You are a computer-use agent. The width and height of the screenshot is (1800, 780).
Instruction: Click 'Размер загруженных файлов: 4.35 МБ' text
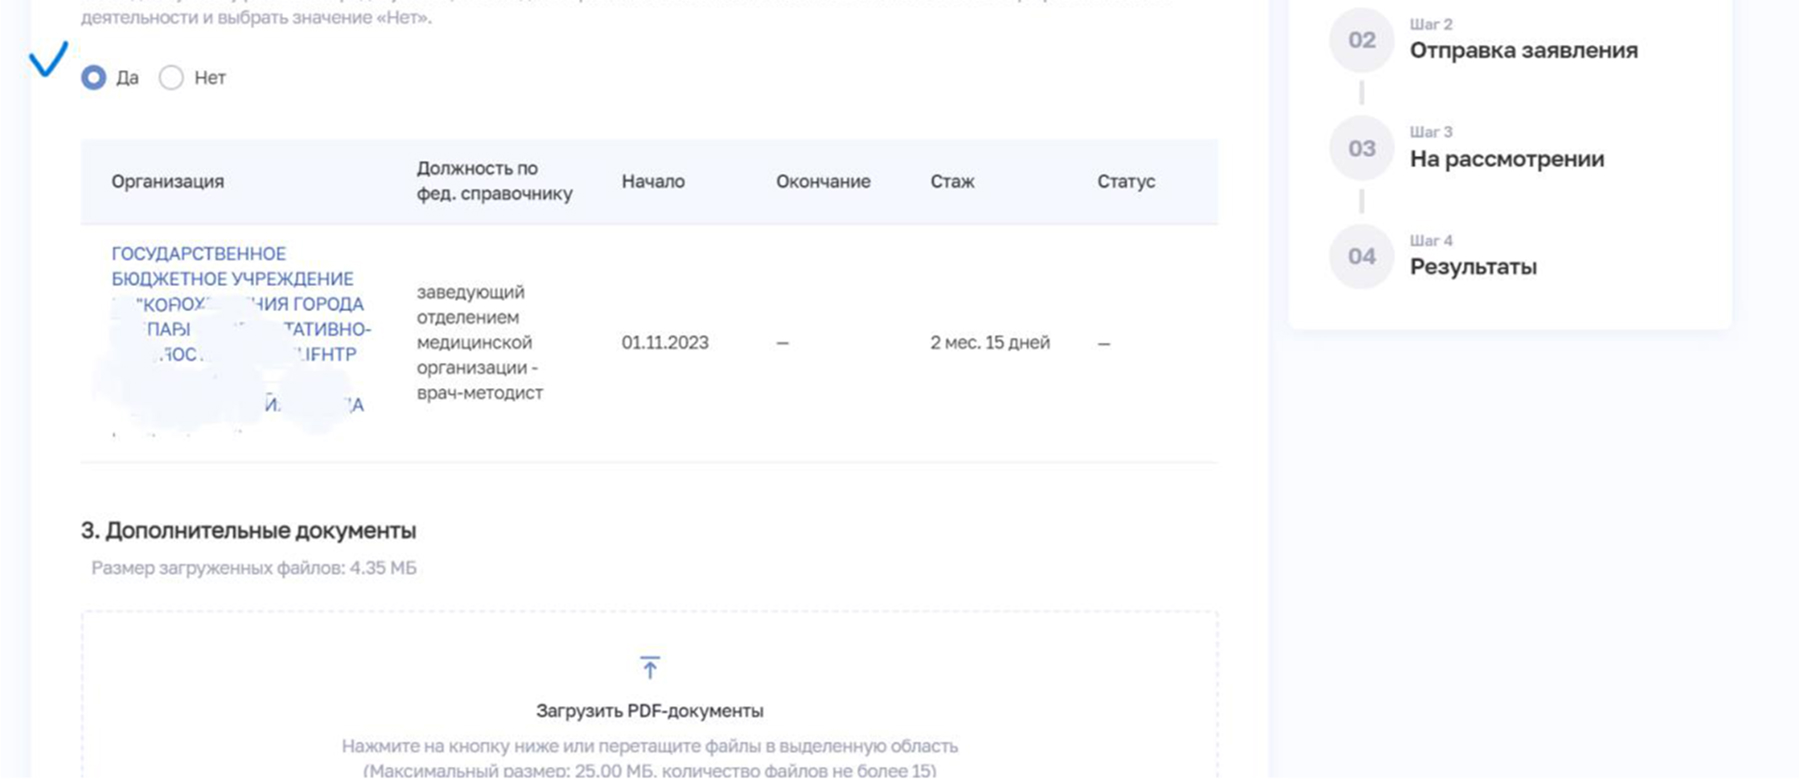[254, 568]
